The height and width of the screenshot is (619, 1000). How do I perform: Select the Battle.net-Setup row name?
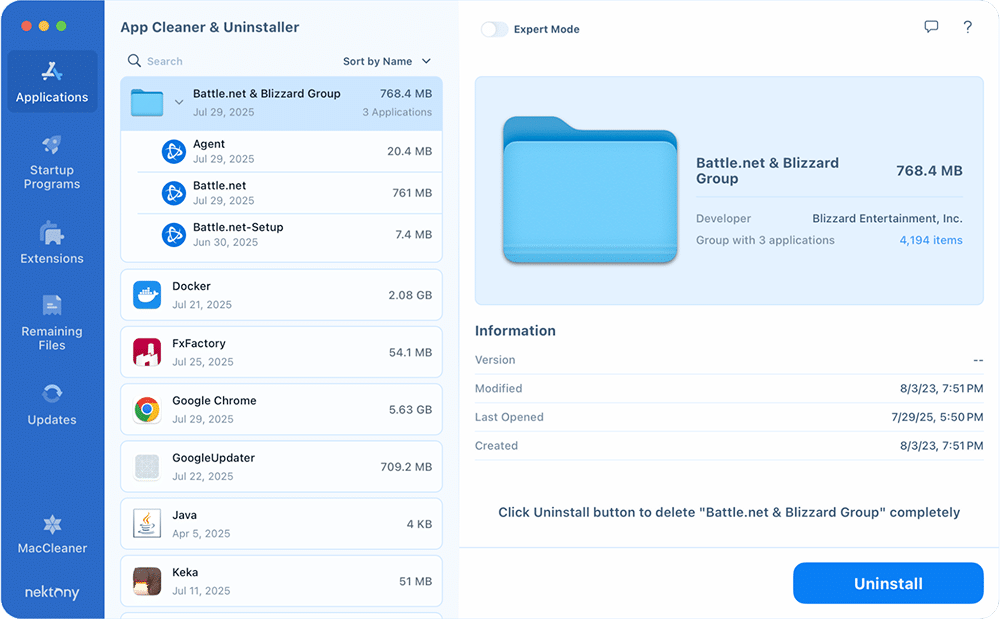coord(238,227)
